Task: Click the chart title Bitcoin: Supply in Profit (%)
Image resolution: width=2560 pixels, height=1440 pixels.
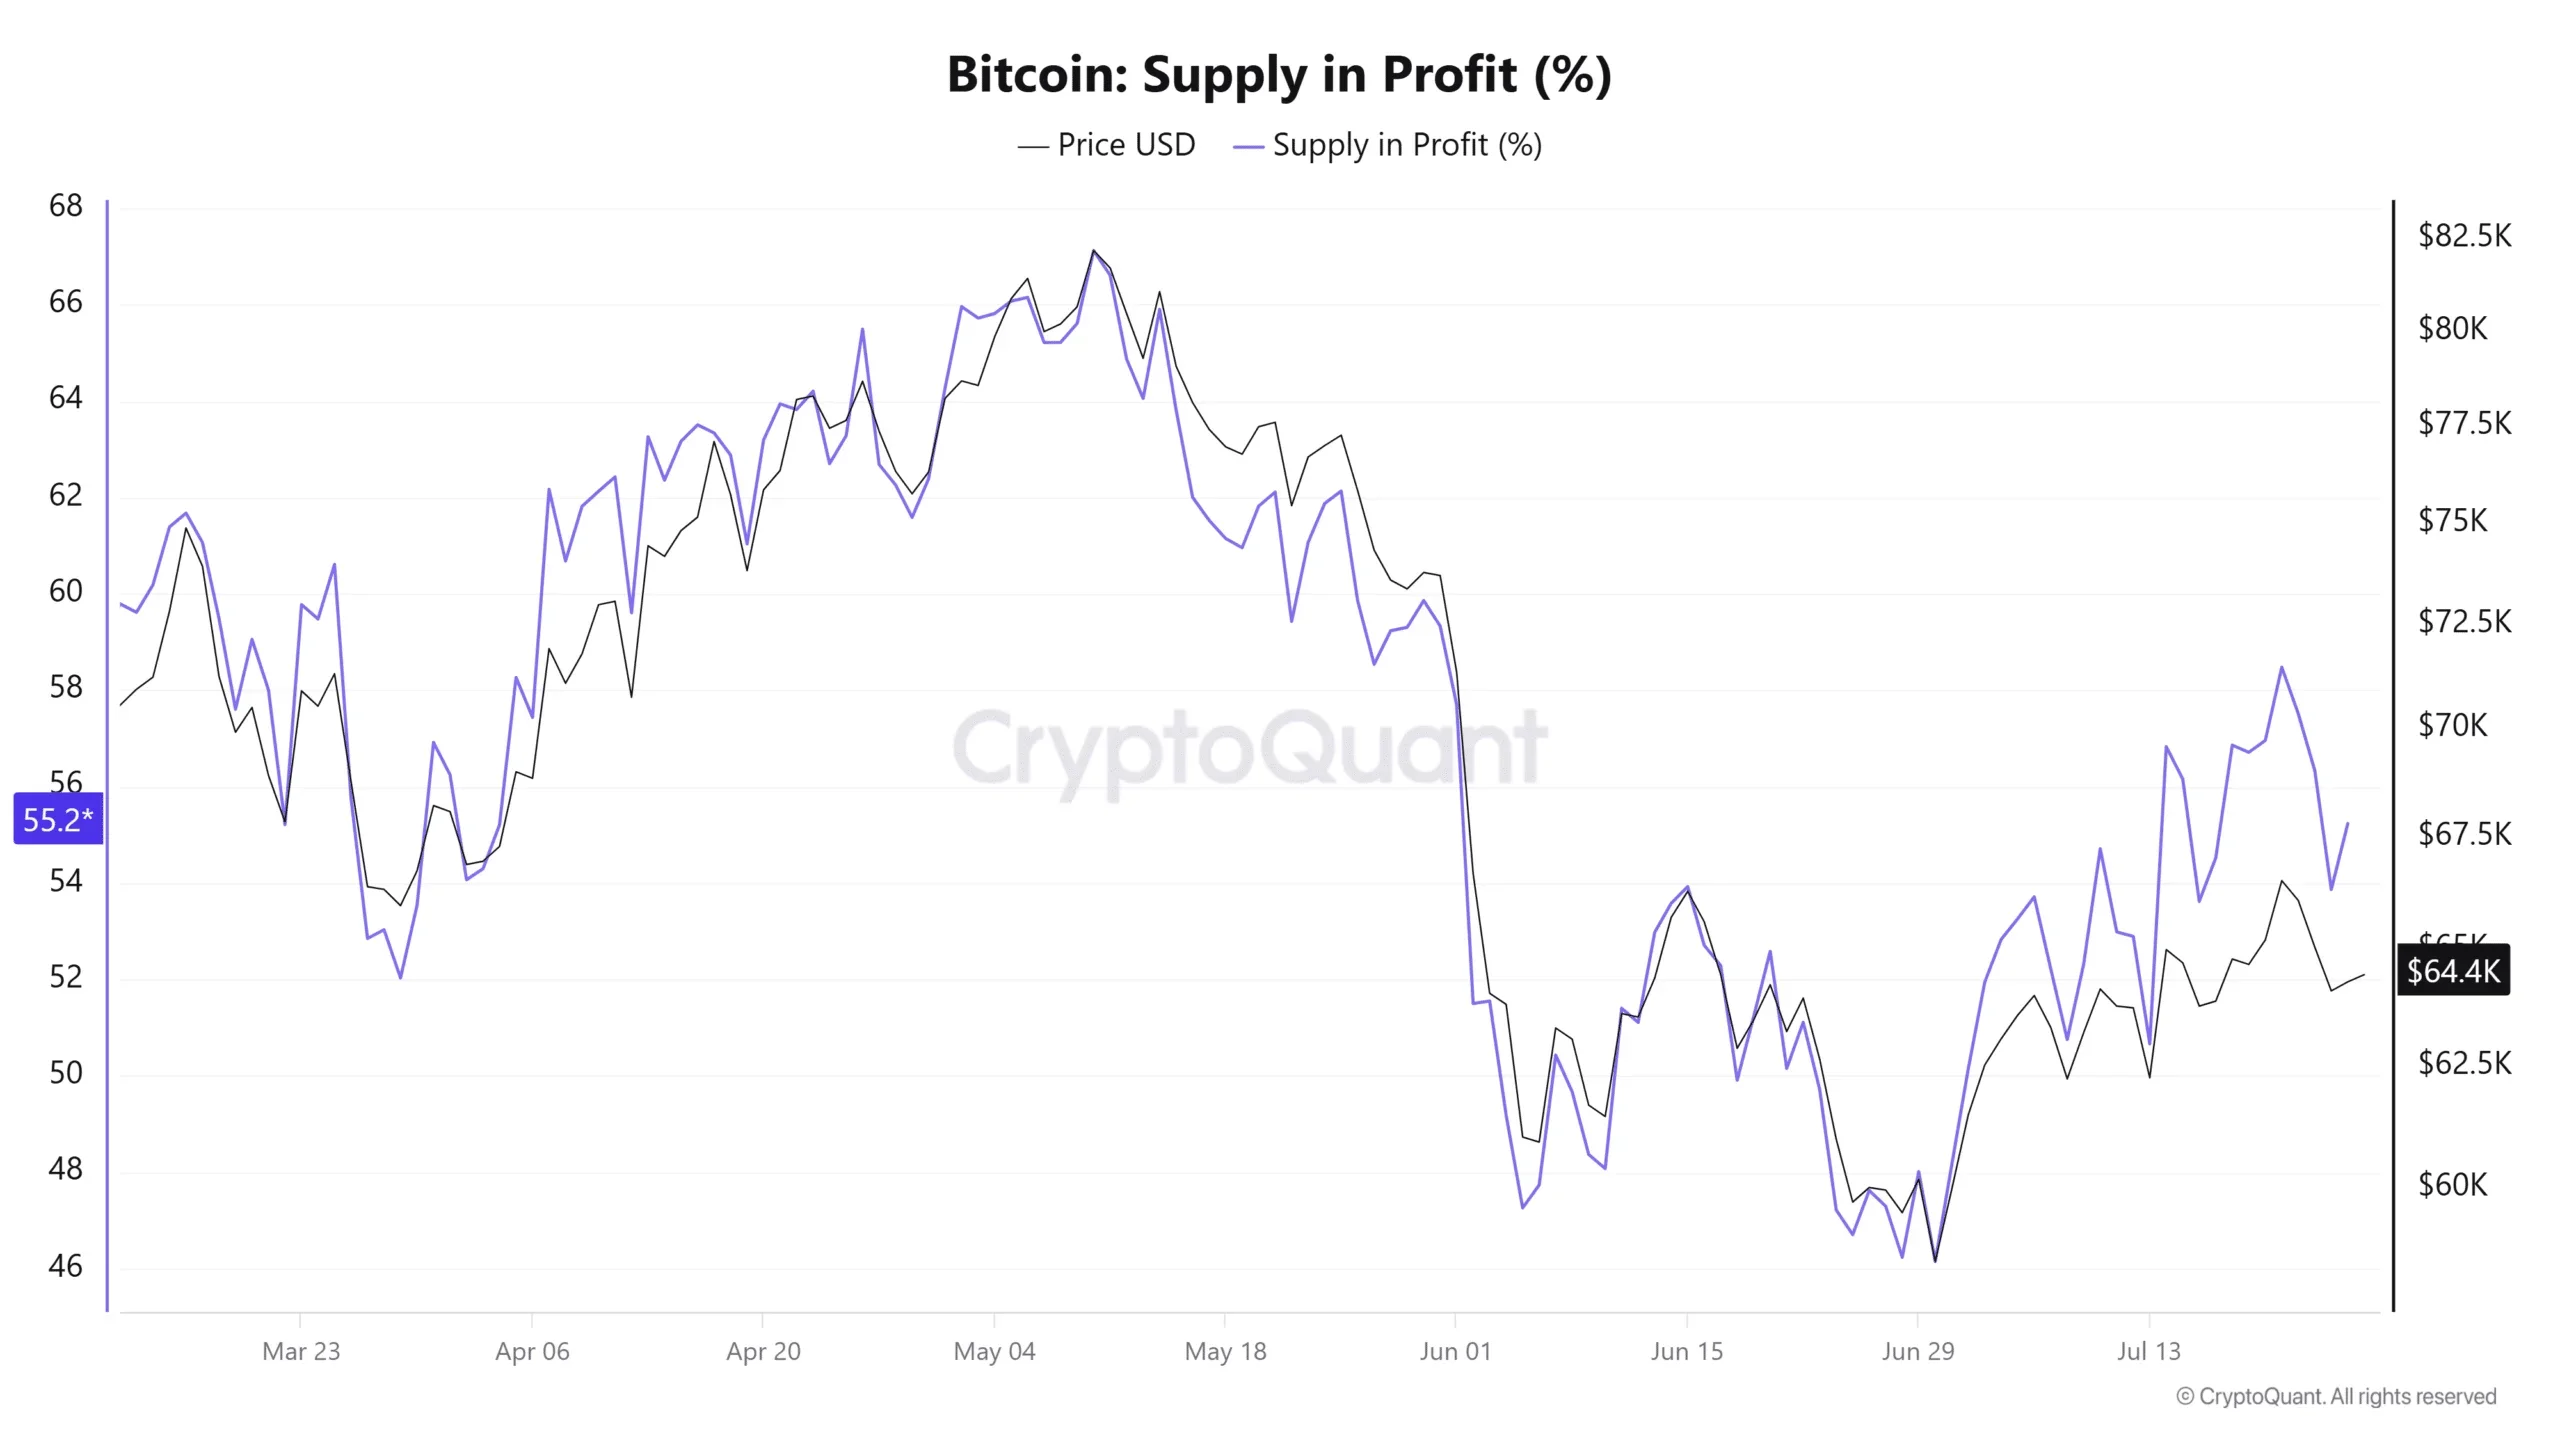Action: tap(1279, 74)
